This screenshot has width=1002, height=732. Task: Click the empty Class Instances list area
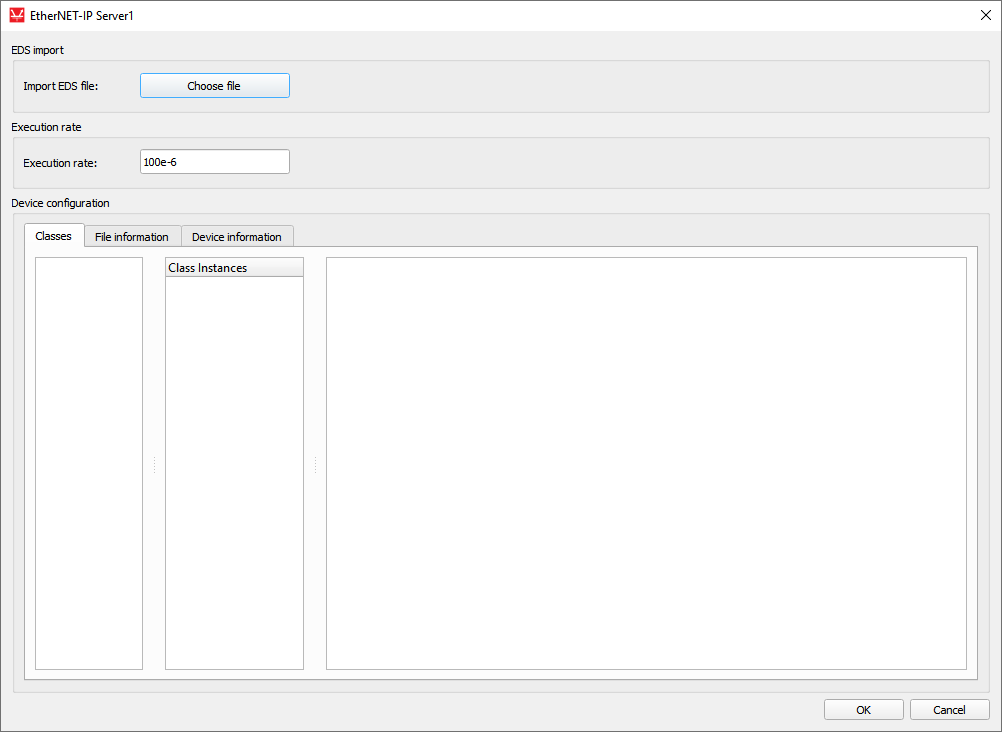point(234,472)
